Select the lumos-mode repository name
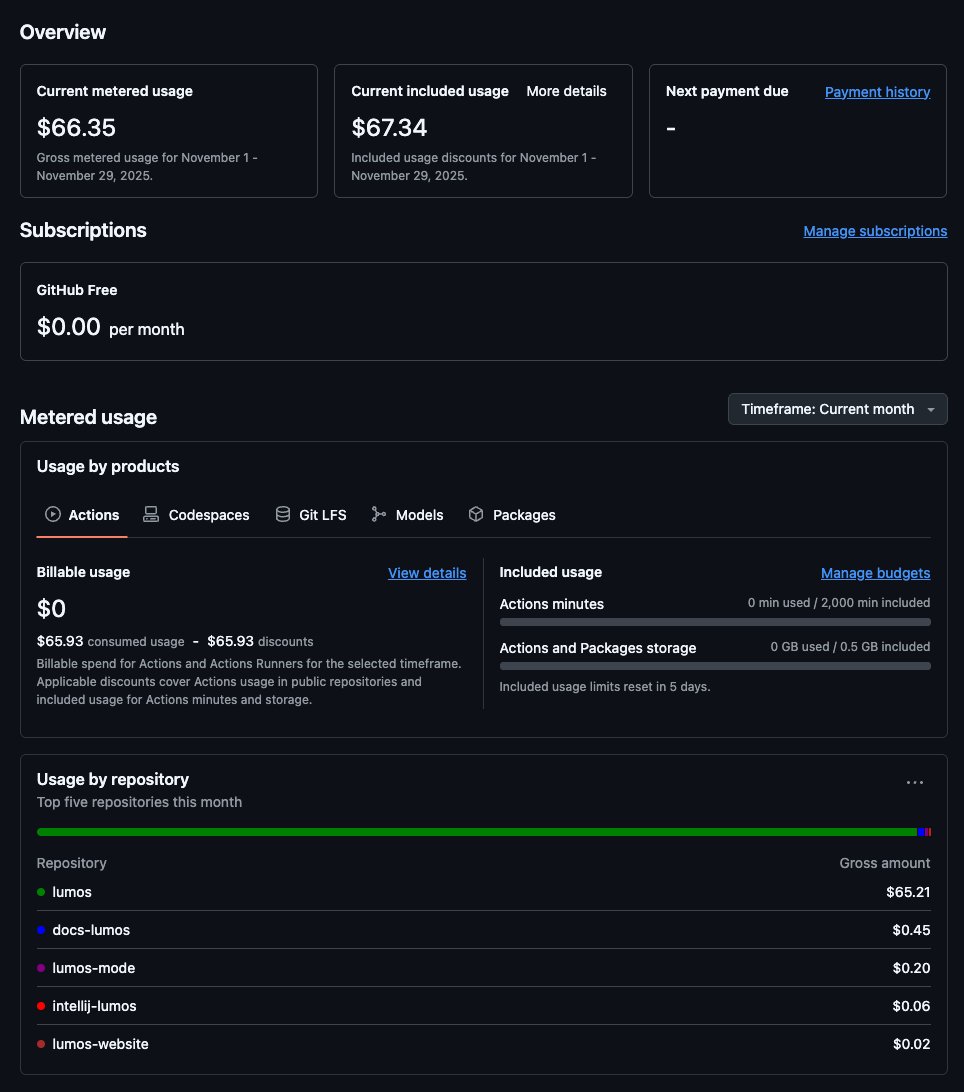The width and height of the screenshot is (964, 1092). pos(93,968)
